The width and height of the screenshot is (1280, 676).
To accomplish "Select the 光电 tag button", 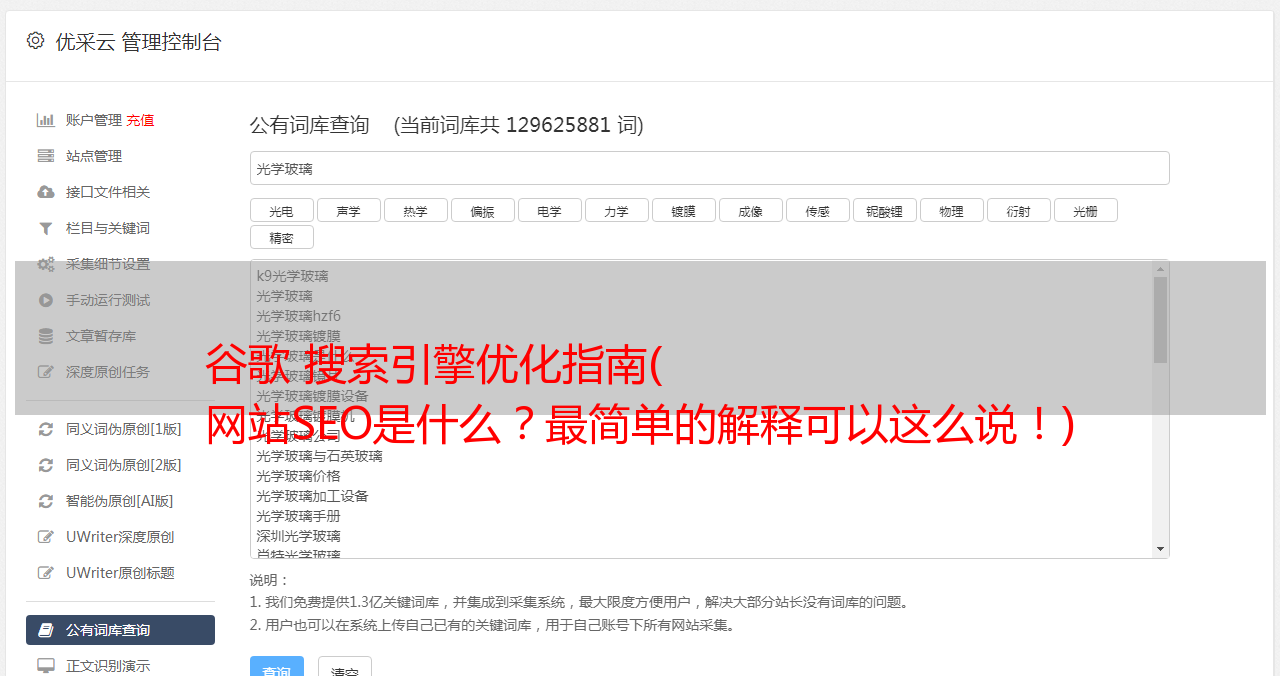I will (281, 210).
